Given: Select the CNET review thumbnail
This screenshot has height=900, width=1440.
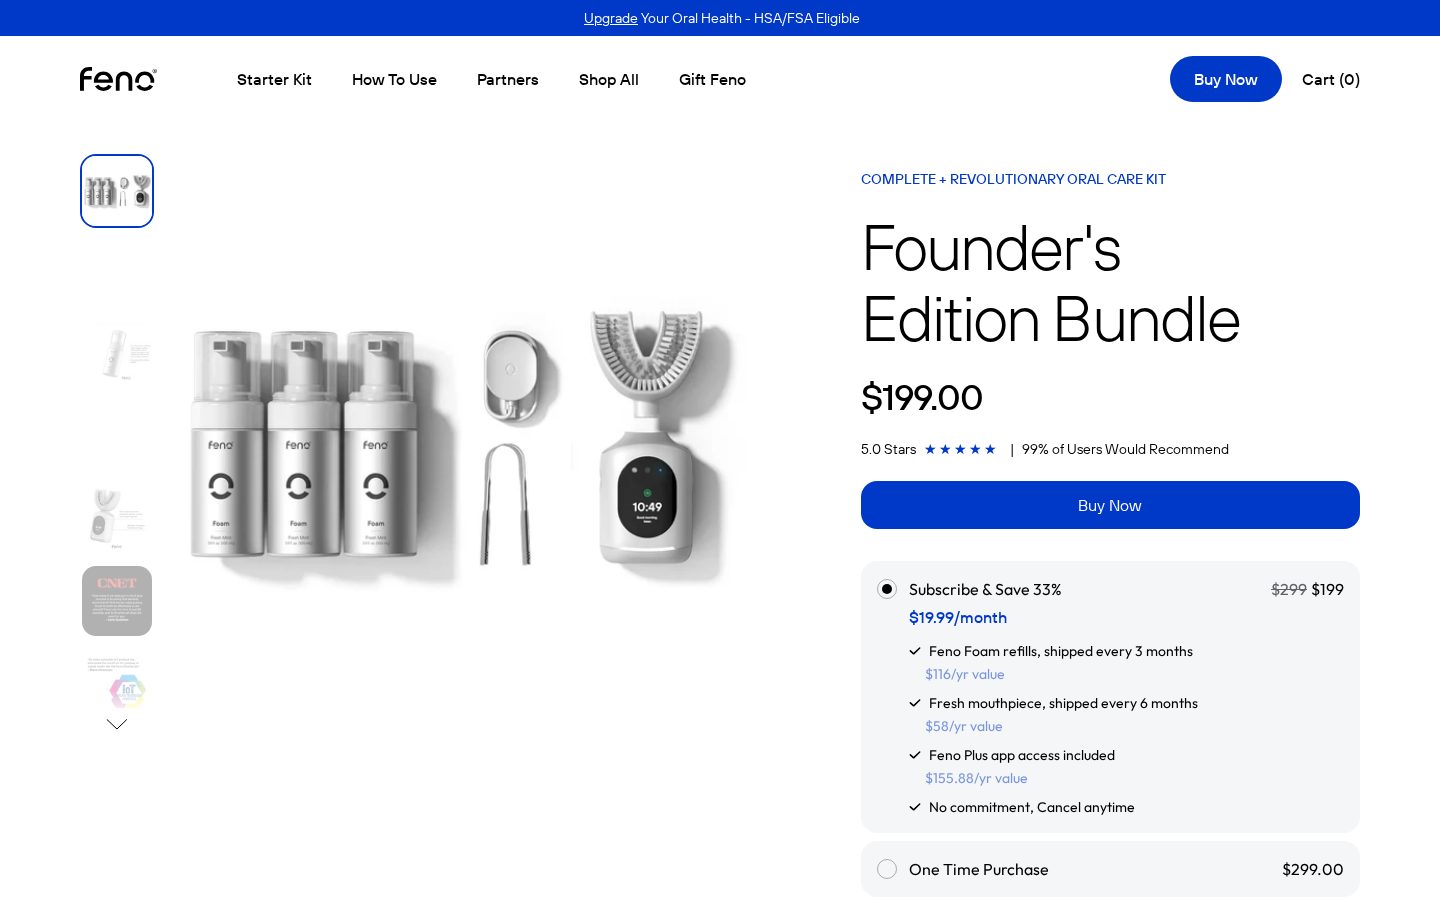Looking at the screenshot, I should pos(117,601).
